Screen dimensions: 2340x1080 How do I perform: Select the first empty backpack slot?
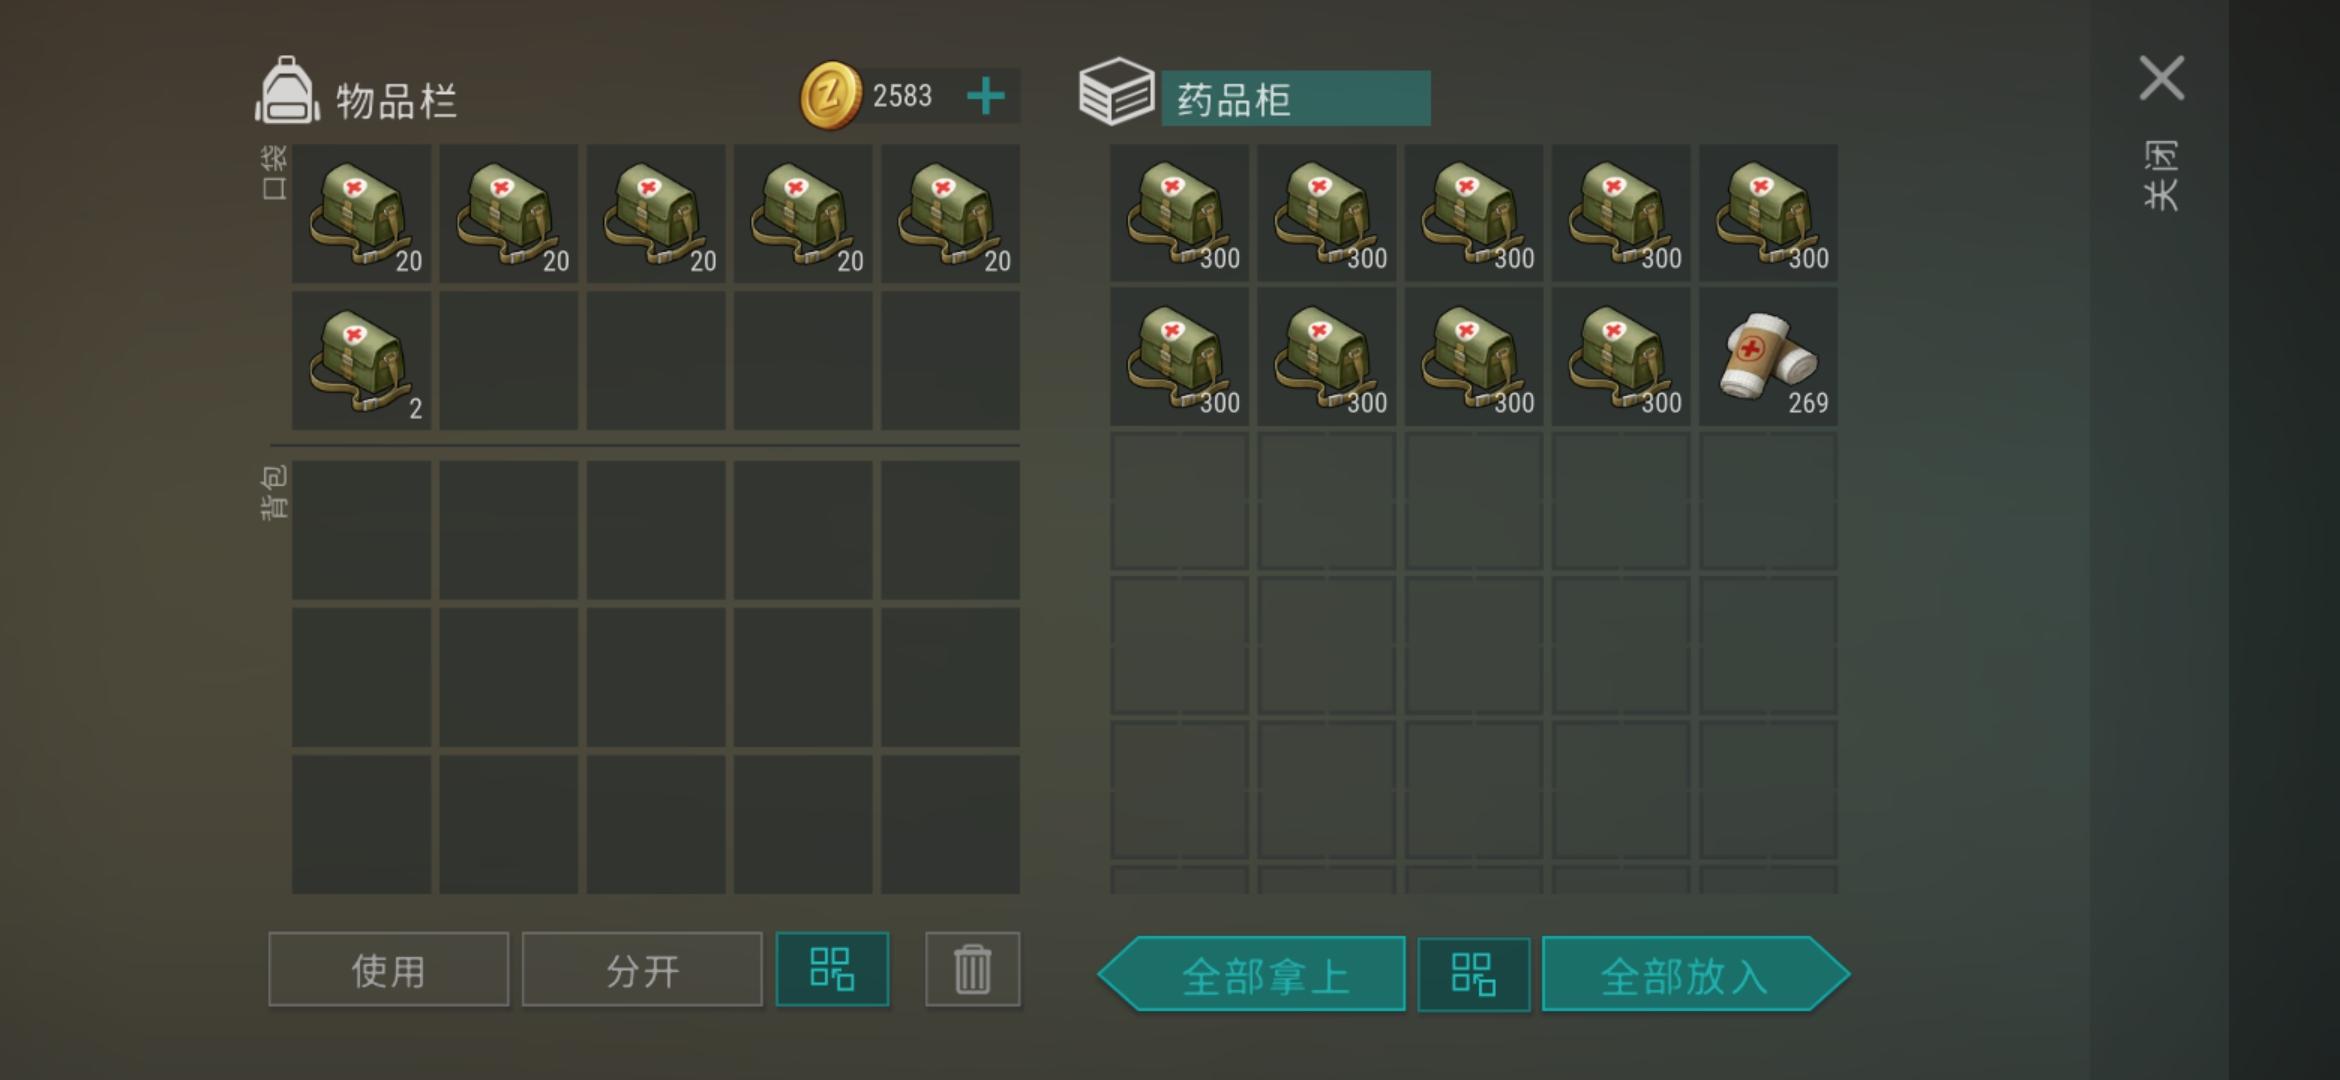(361, 530)
